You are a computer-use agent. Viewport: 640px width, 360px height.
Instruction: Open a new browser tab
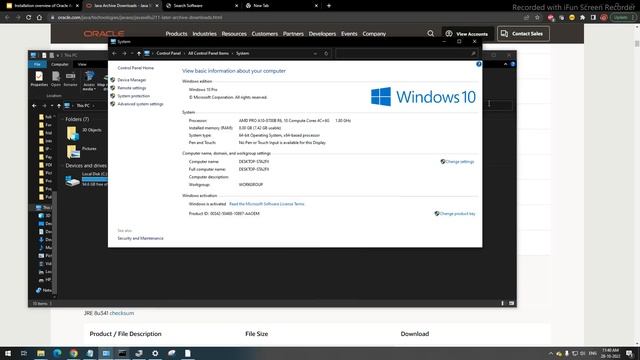point(329,6)
